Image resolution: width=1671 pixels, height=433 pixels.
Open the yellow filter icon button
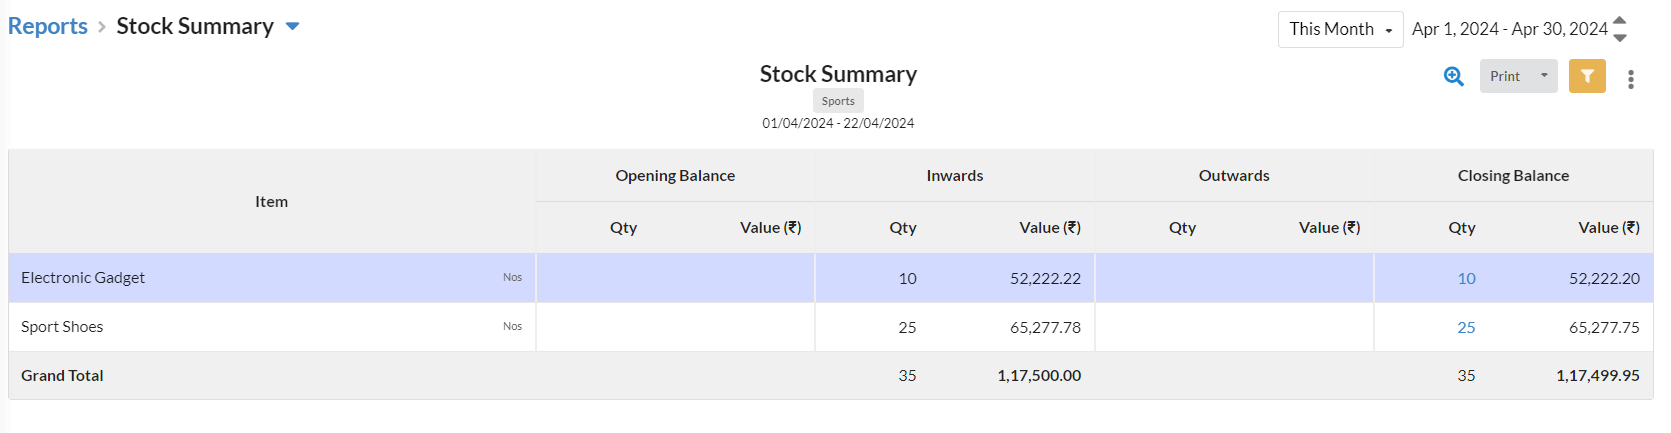point(1587,76)
